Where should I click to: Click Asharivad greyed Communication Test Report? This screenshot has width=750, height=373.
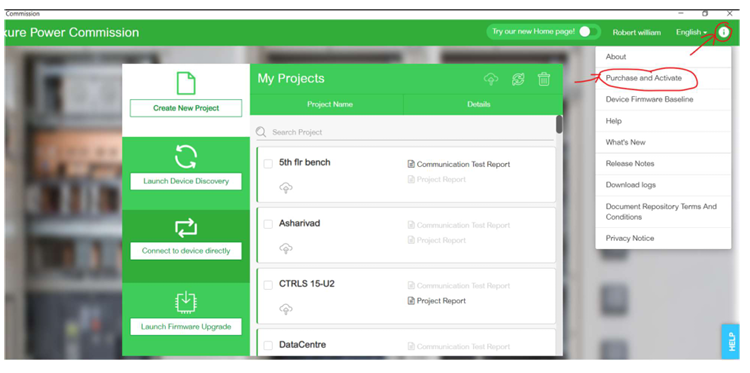coord(463,225)
